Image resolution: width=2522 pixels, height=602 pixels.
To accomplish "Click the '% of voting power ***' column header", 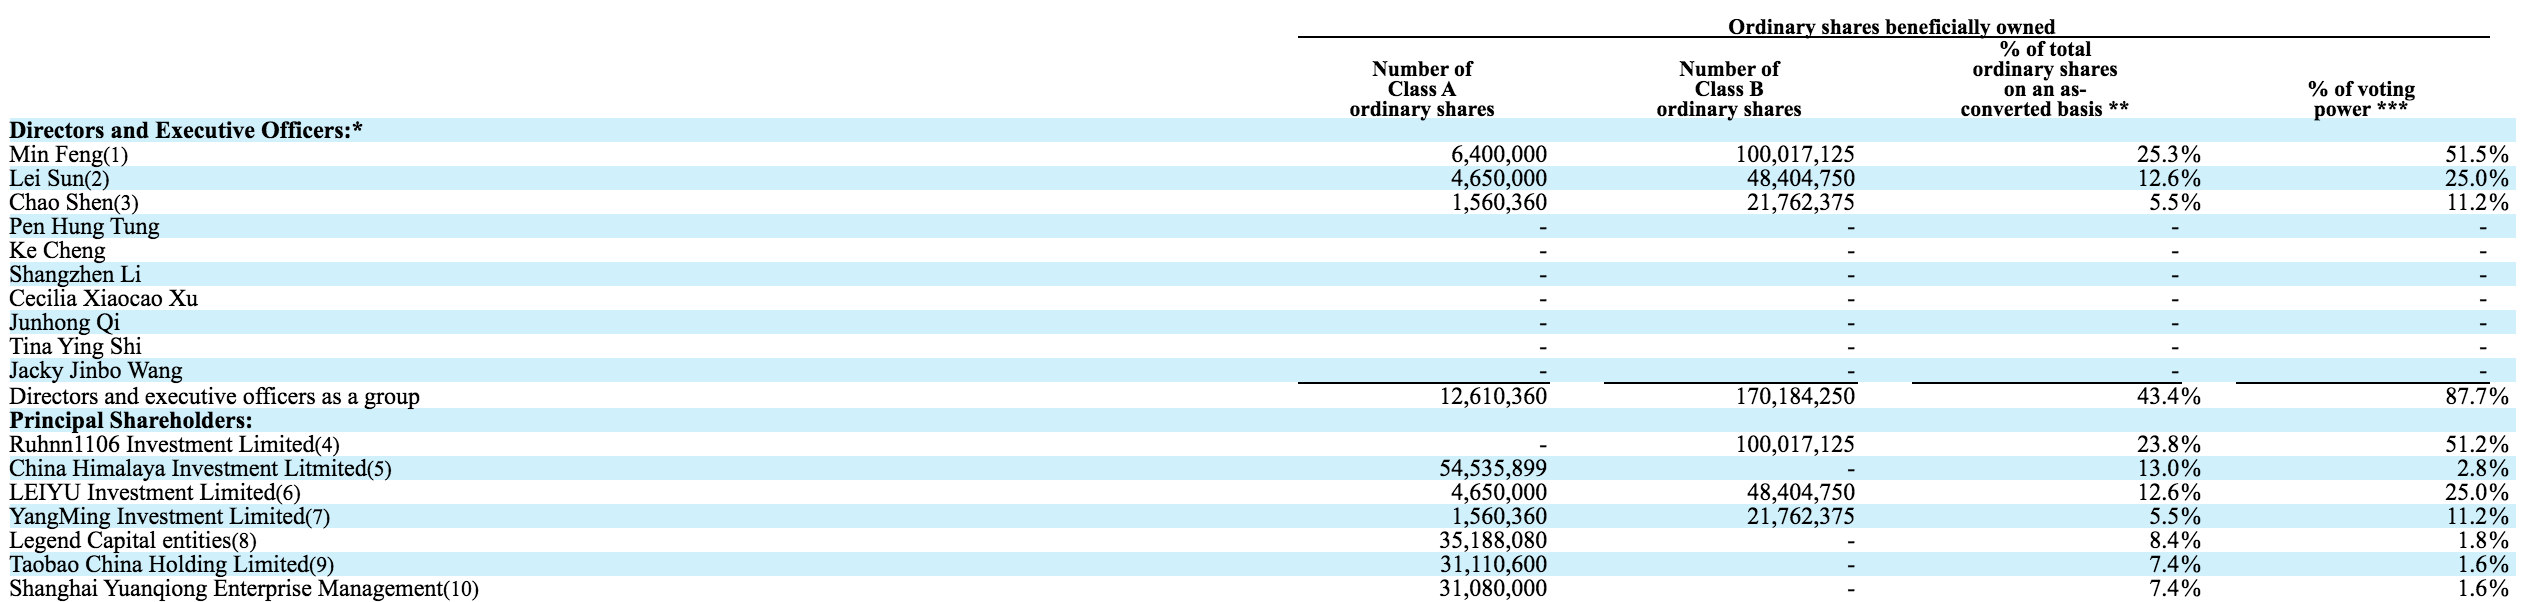I will [x=2361, y=99].
